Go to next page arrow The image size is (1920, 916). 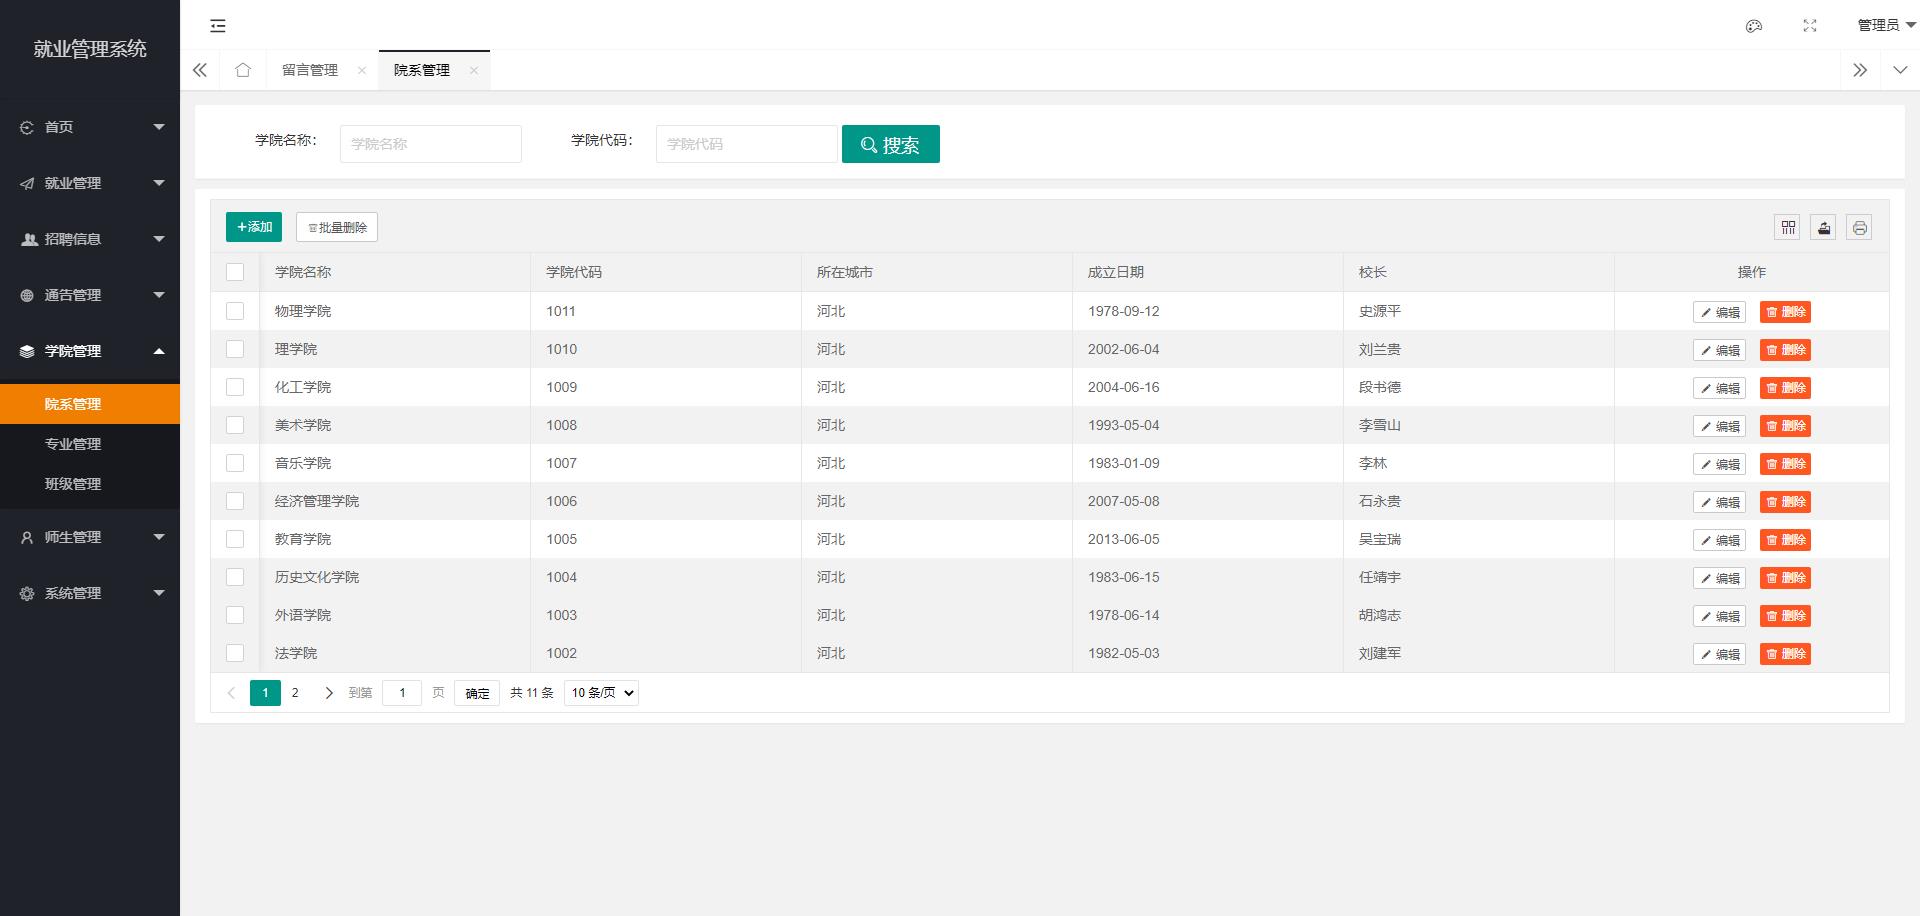tap(328, 693)
